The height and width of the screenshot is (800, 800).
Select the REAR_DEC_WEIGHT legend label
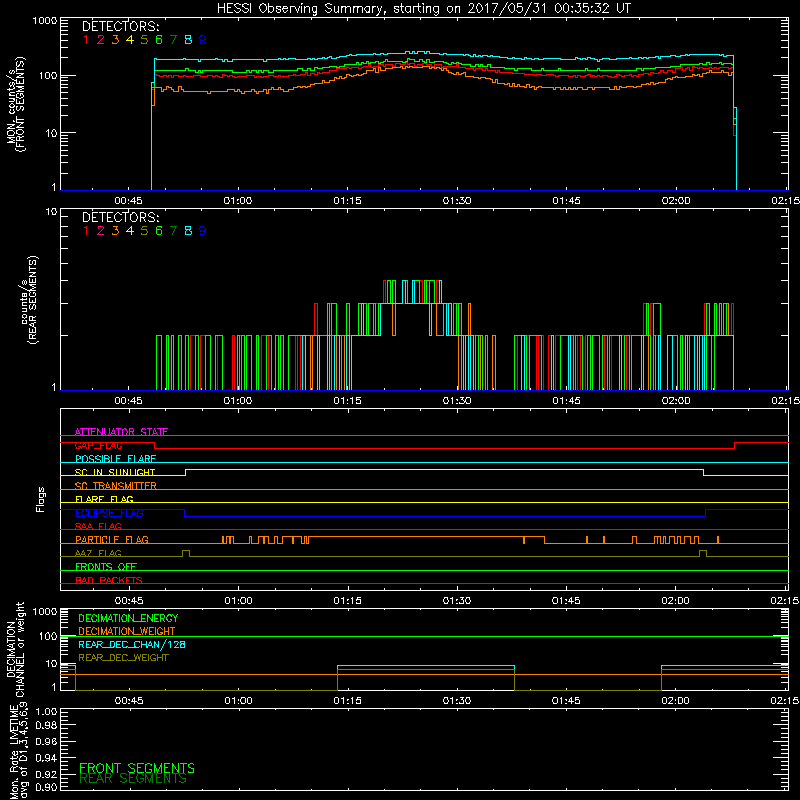pos(123,658)
